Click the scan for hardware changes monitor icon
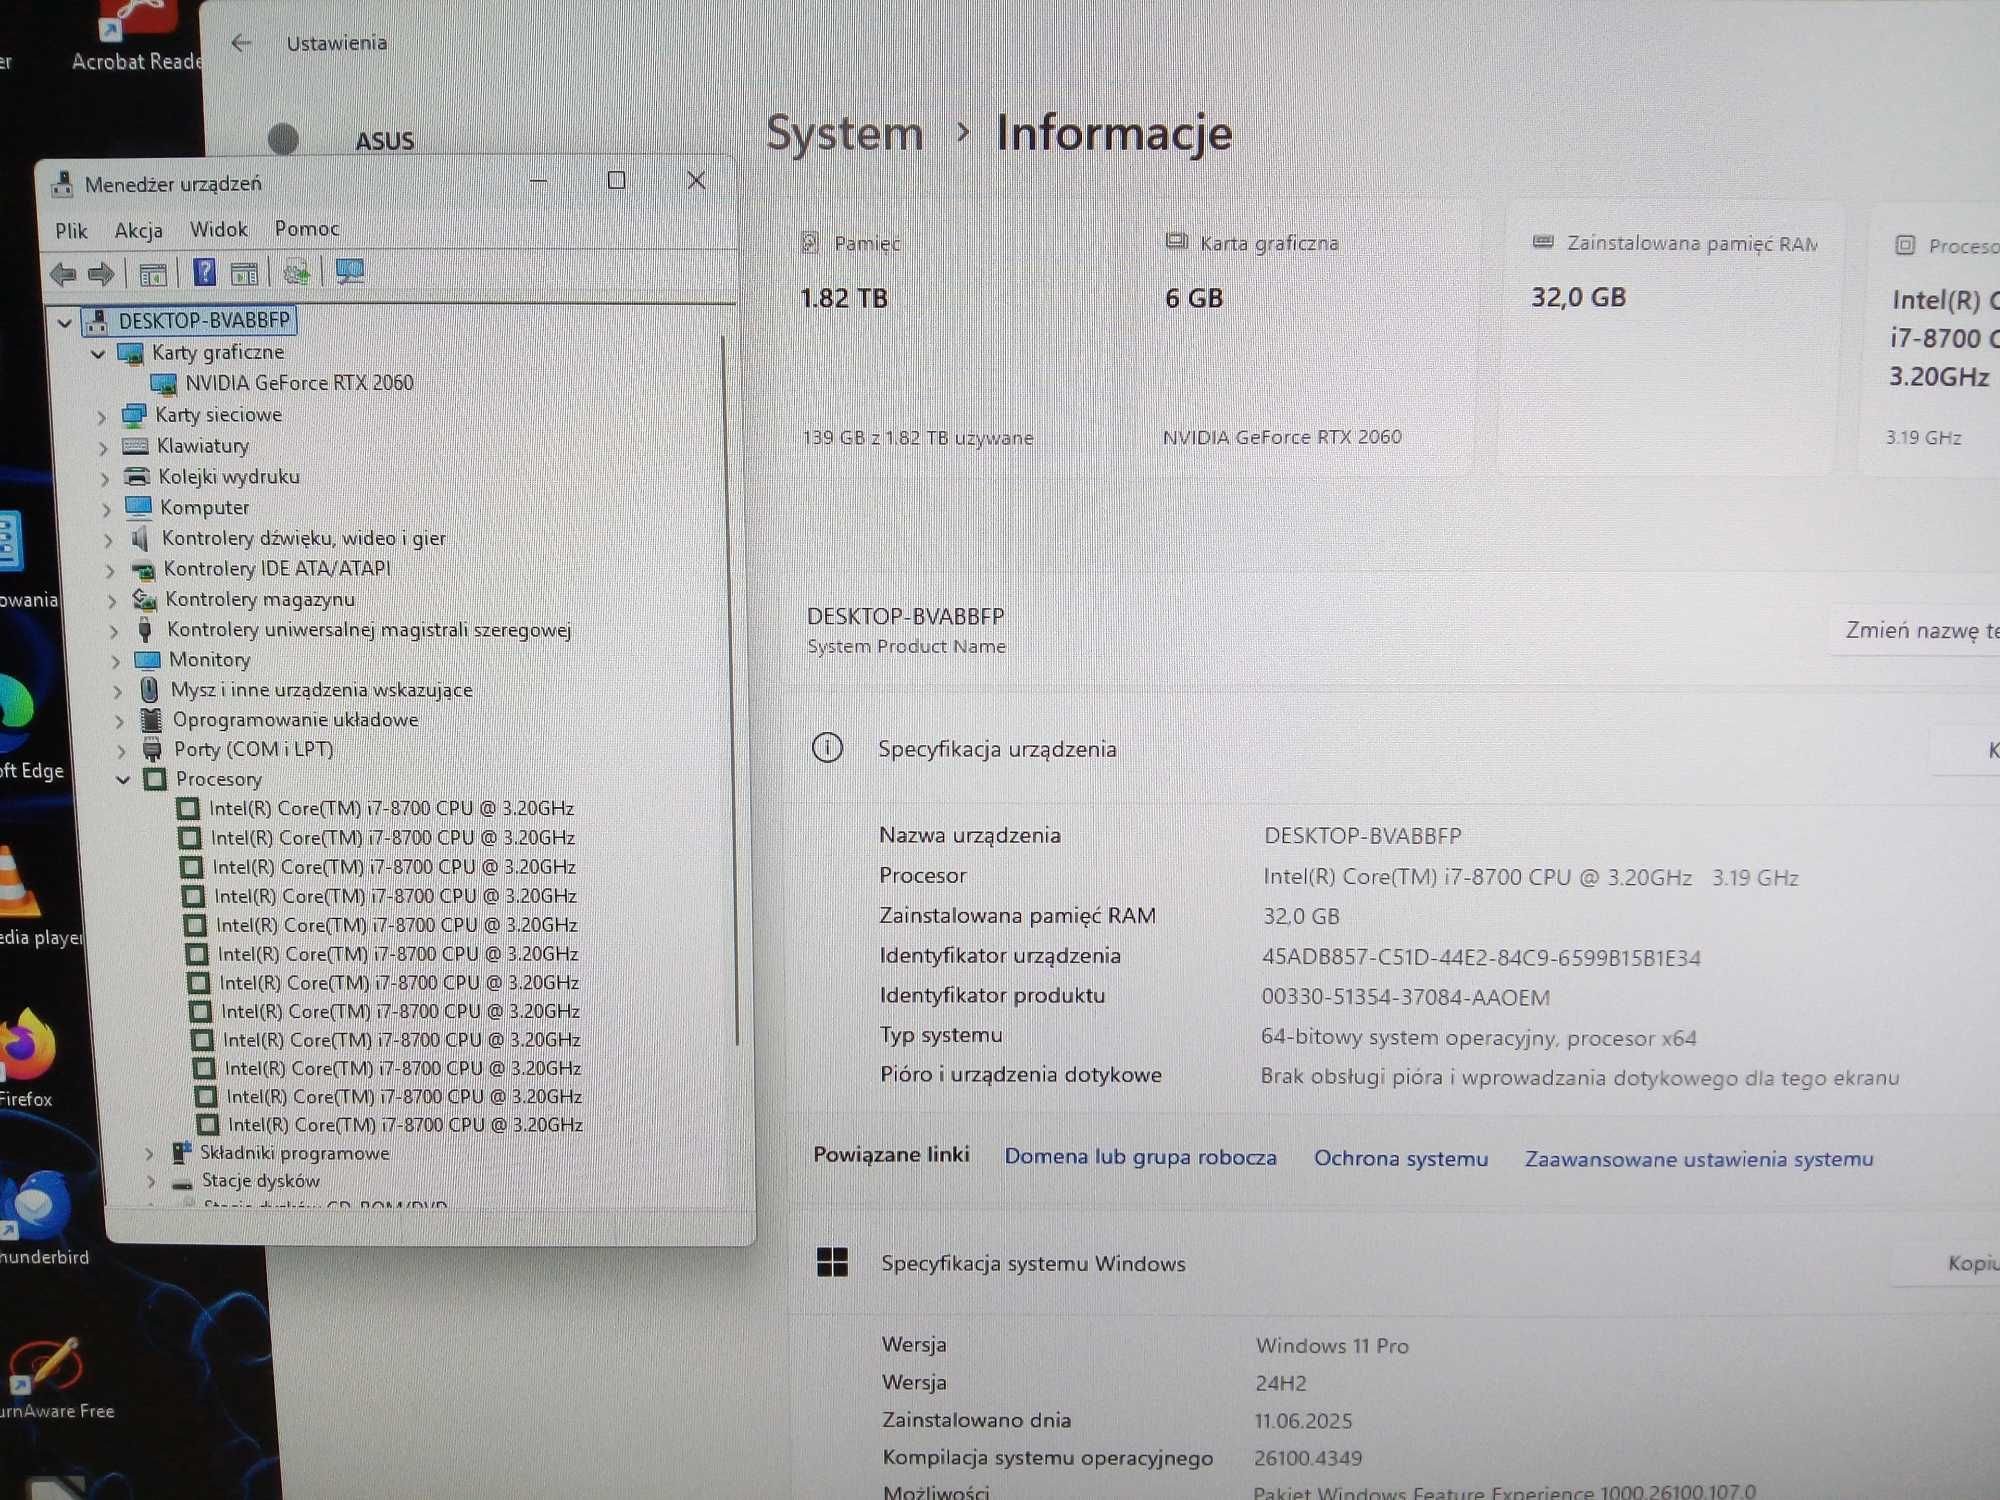 (x=349, y=271)
